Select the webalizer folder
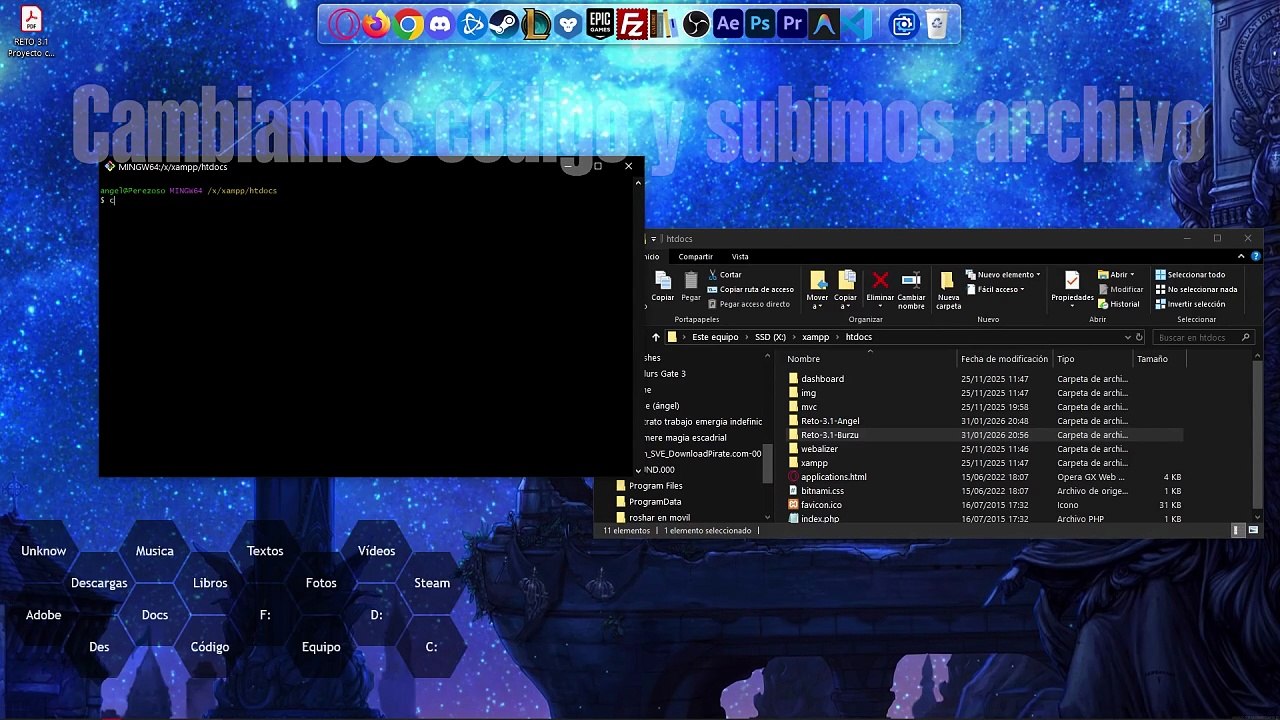This screenshot has height=720, width=1280. click(x=984, y=449)
